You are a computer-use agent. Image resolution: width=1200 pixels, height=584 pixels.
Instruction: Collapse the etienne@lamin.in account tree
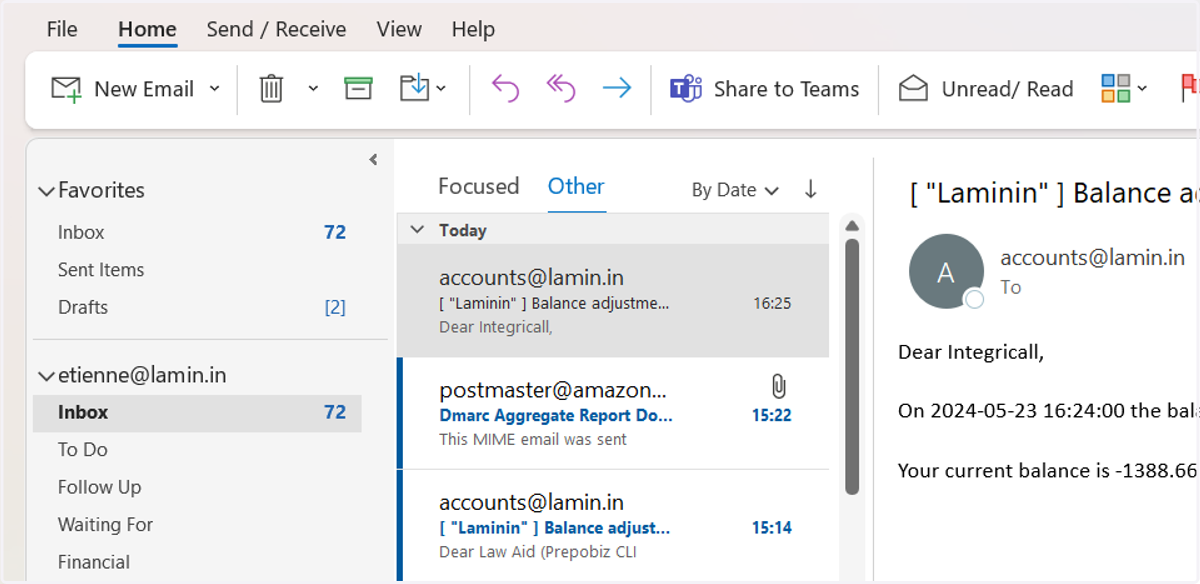[46, 376]
